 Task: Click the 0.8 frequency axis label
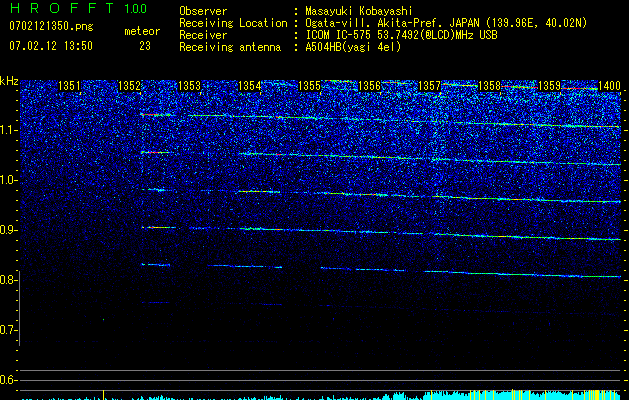pyautogui.click(x=8, y=280)
